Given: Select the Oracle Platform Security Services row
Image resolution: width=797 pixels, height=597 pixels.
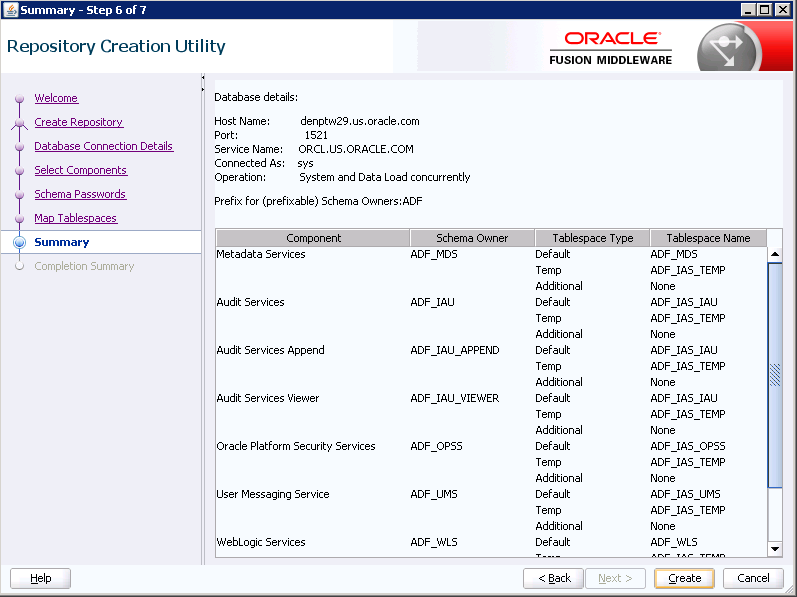Looking at the screenshot, I should (491, 446).
